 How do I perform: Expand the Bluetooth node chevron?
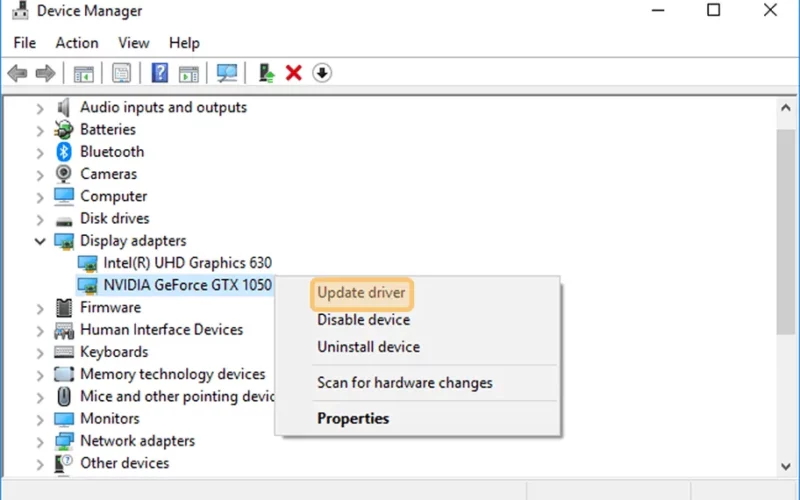(40, 153)
